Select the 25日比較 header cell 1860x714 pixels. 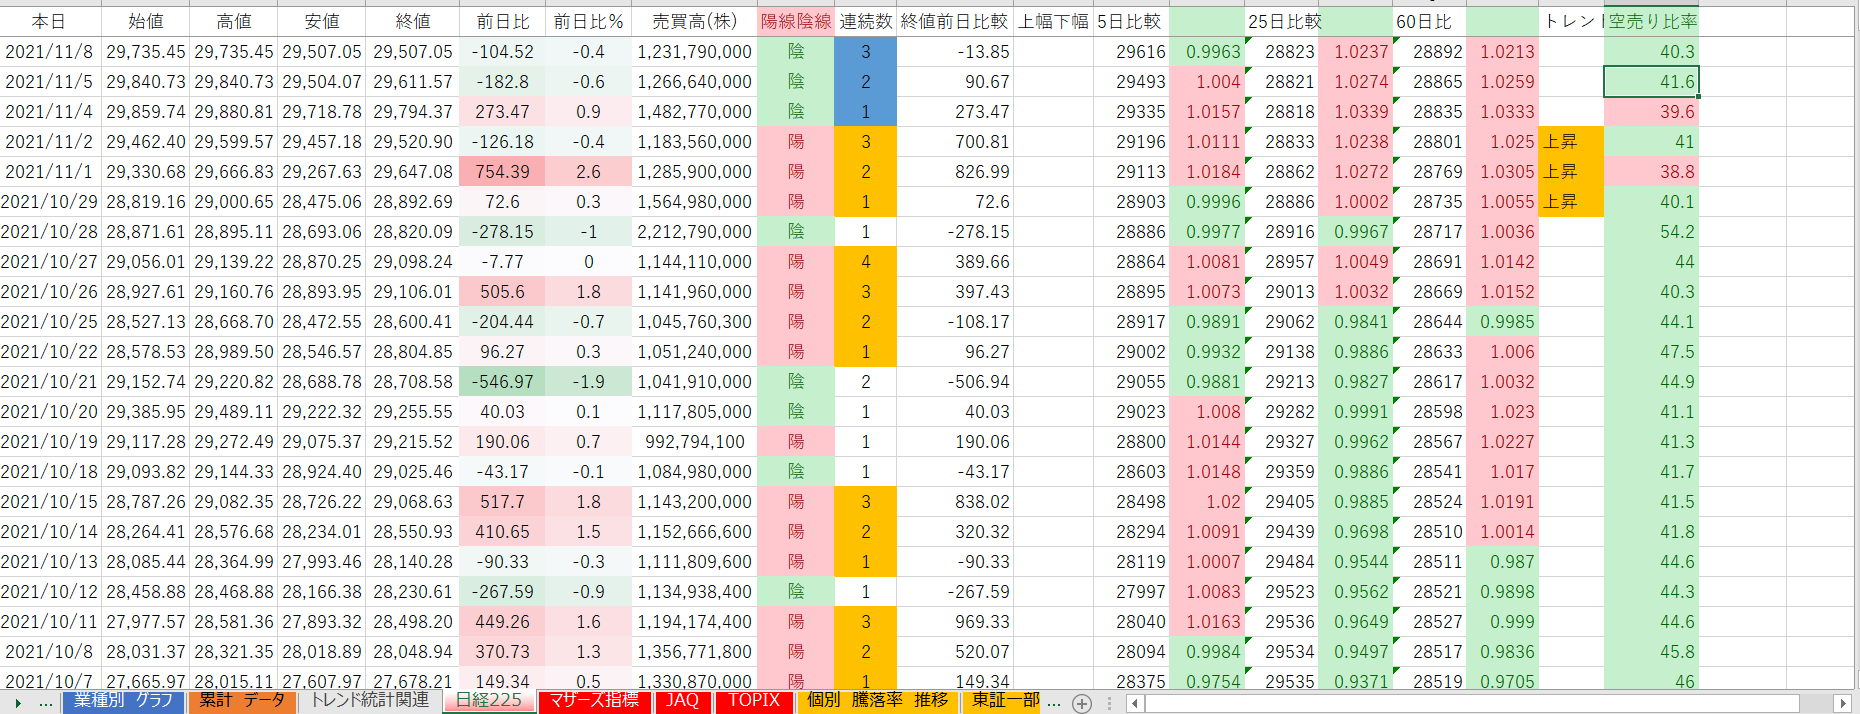tap(1281, 21)
